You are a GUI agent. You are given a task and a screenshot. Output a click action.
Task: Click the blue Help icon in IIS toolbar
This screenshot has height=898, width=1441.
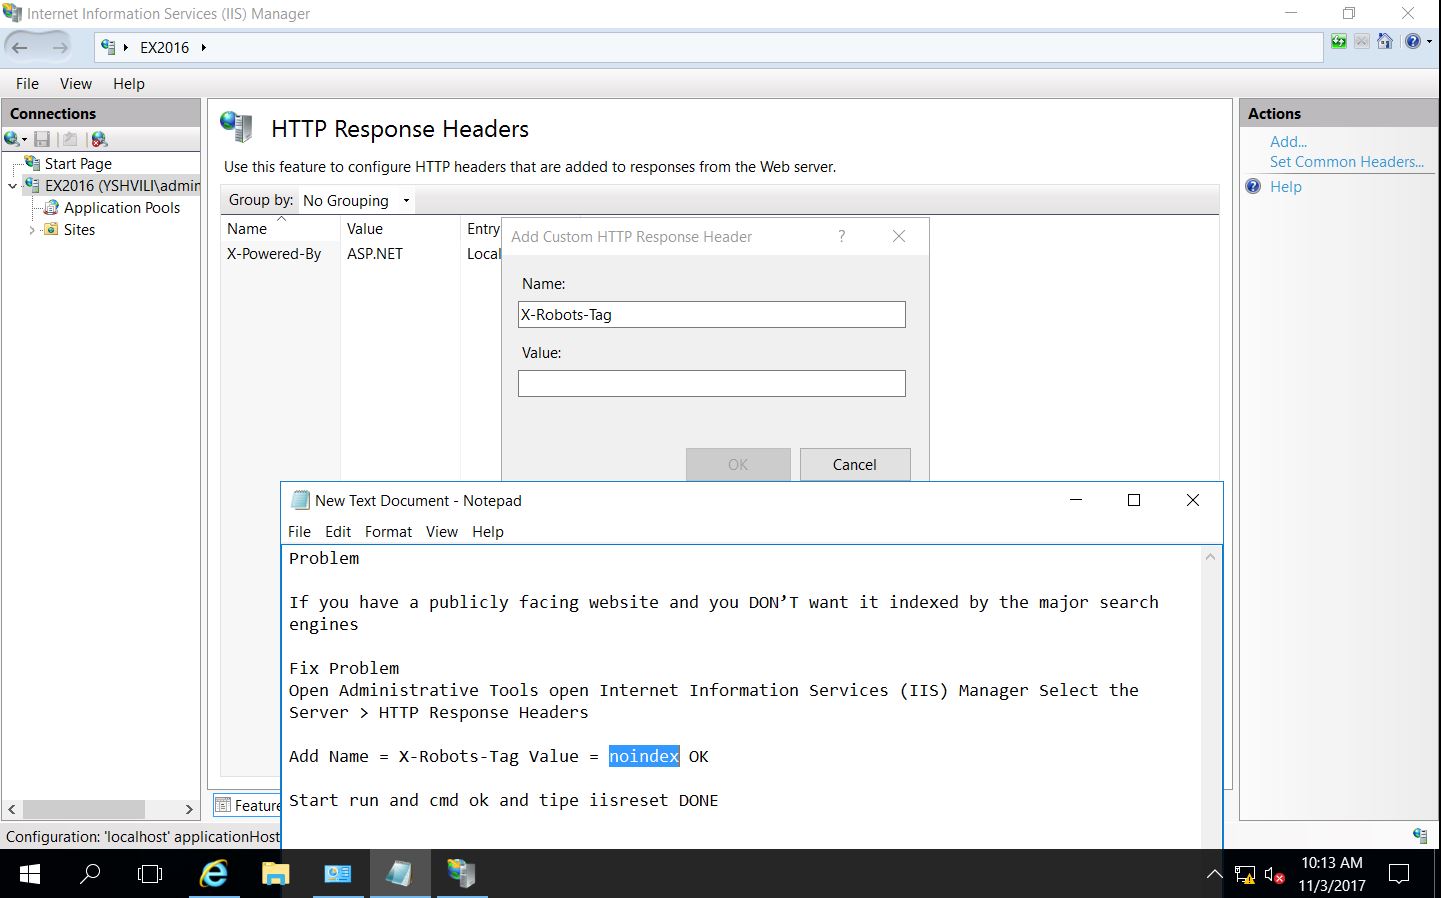[1412, 41]
